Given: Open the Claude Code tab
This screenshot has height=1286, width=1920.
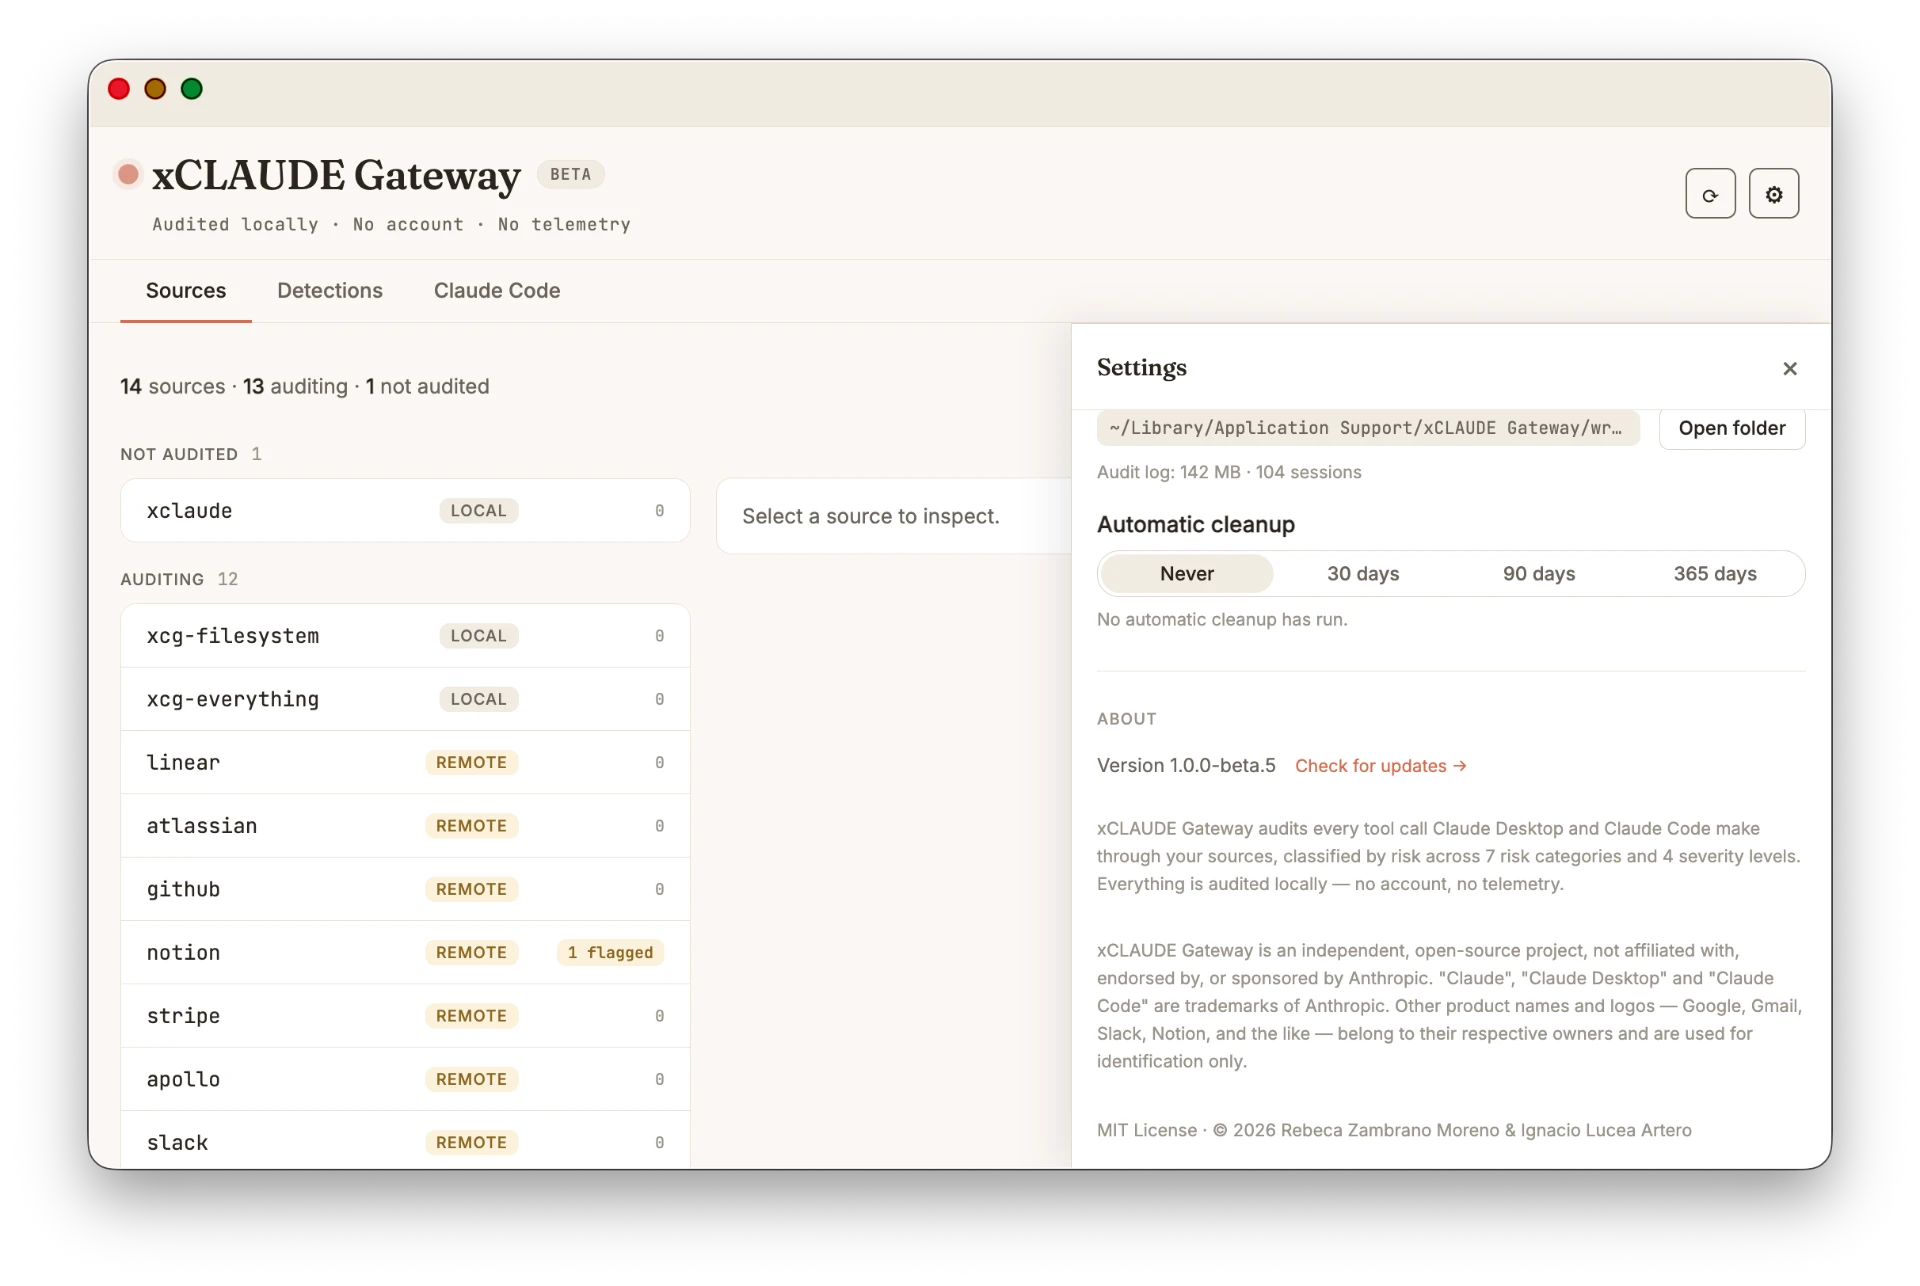Looking at the screenshot, I should tap(497, 291).
